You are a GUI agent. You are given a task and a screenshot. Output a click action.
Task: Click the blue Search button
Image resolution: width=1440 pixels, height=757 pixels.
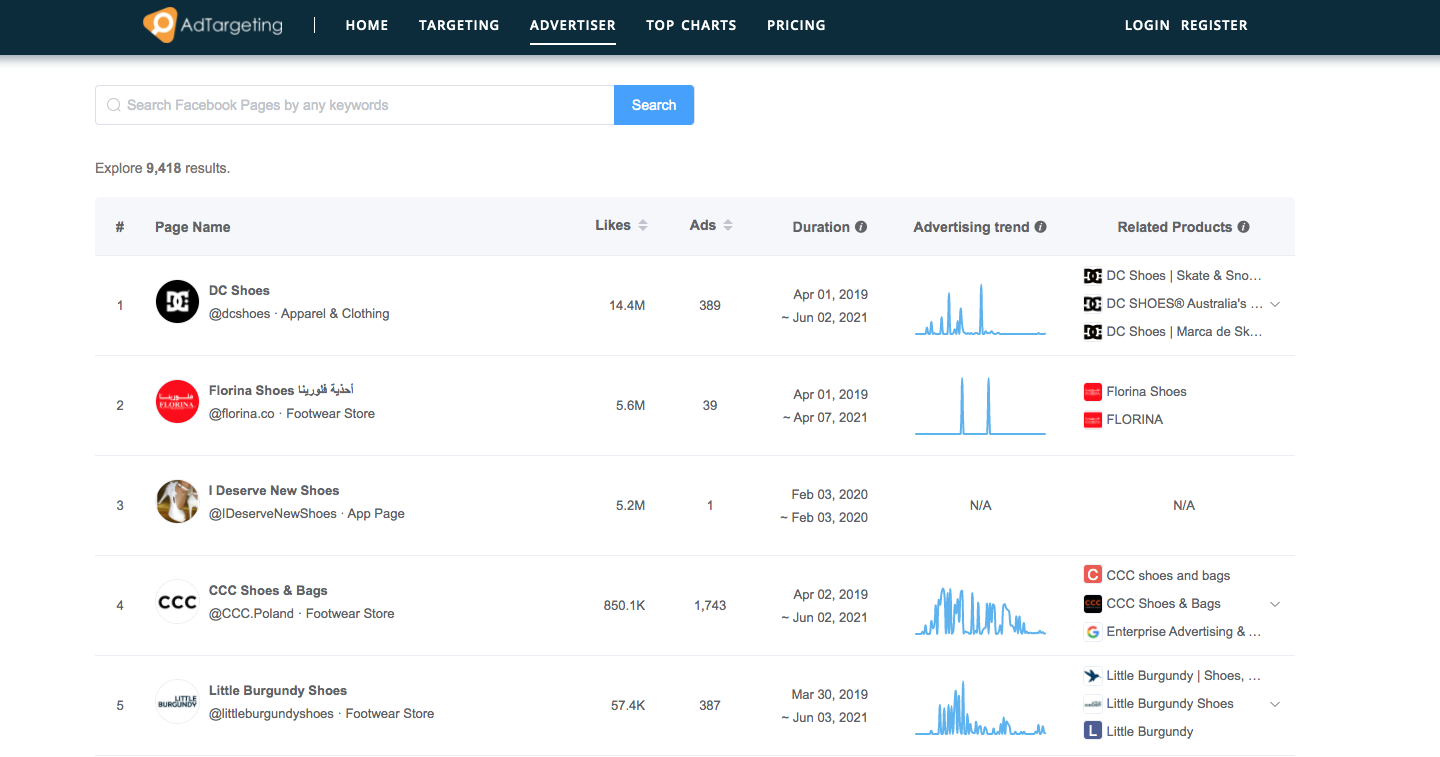654,105
